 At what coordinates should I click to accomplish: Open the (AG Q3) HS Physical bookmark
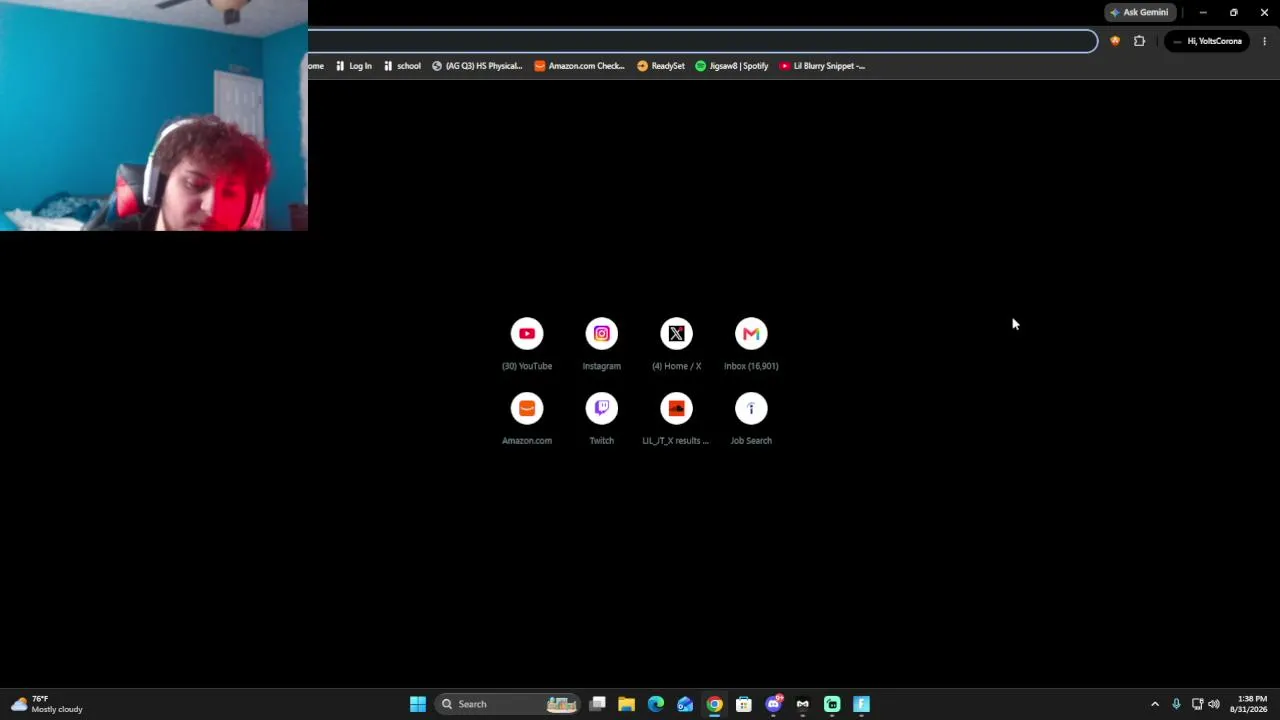click(x=477, y=66)
